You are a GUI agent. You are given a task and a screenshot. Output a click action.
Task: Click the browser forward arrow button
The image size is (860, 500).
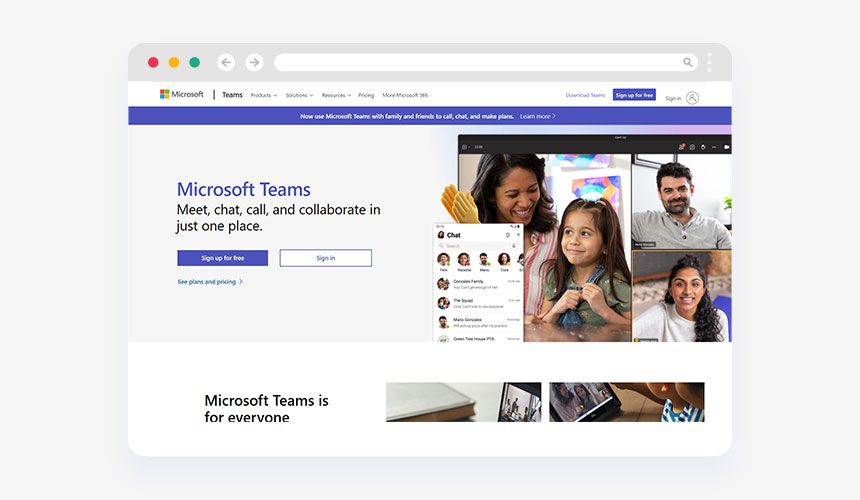click(254, 62)
